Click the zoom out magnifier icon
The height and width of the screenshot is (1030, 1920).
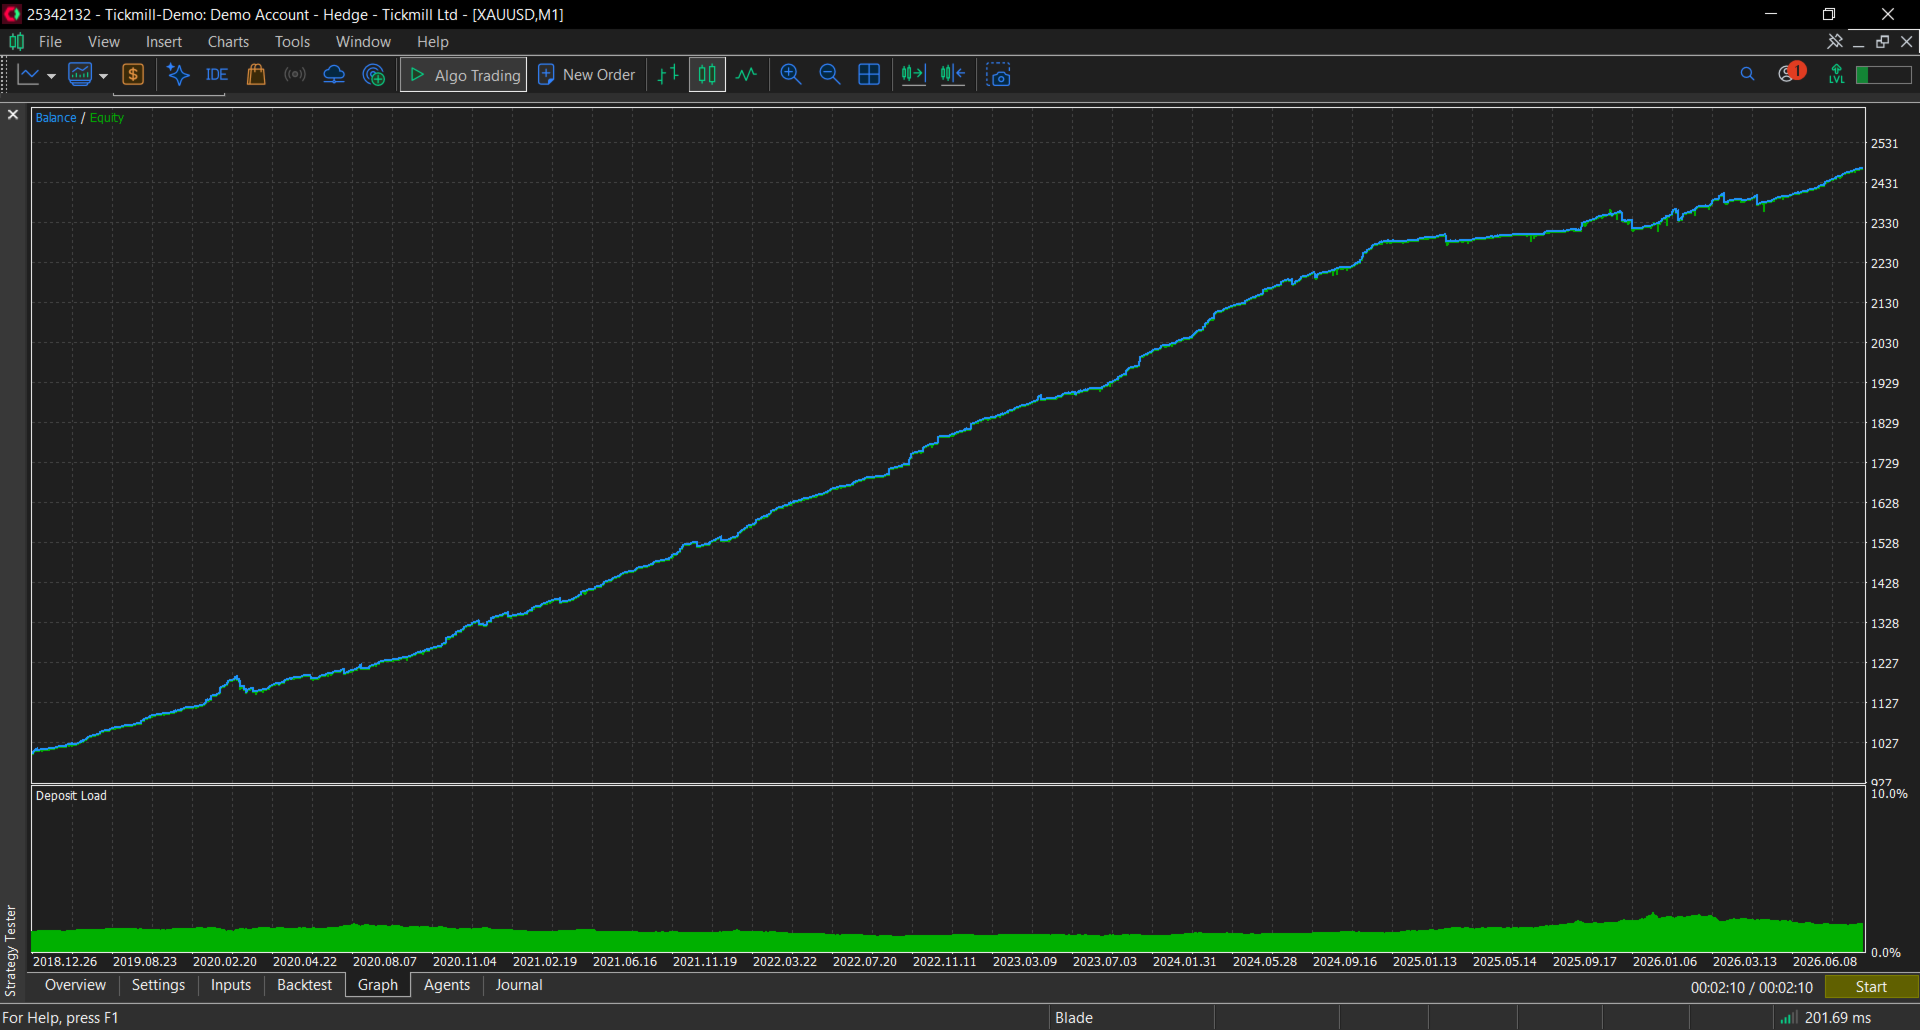pyautogui.click(x=830, y=75)
